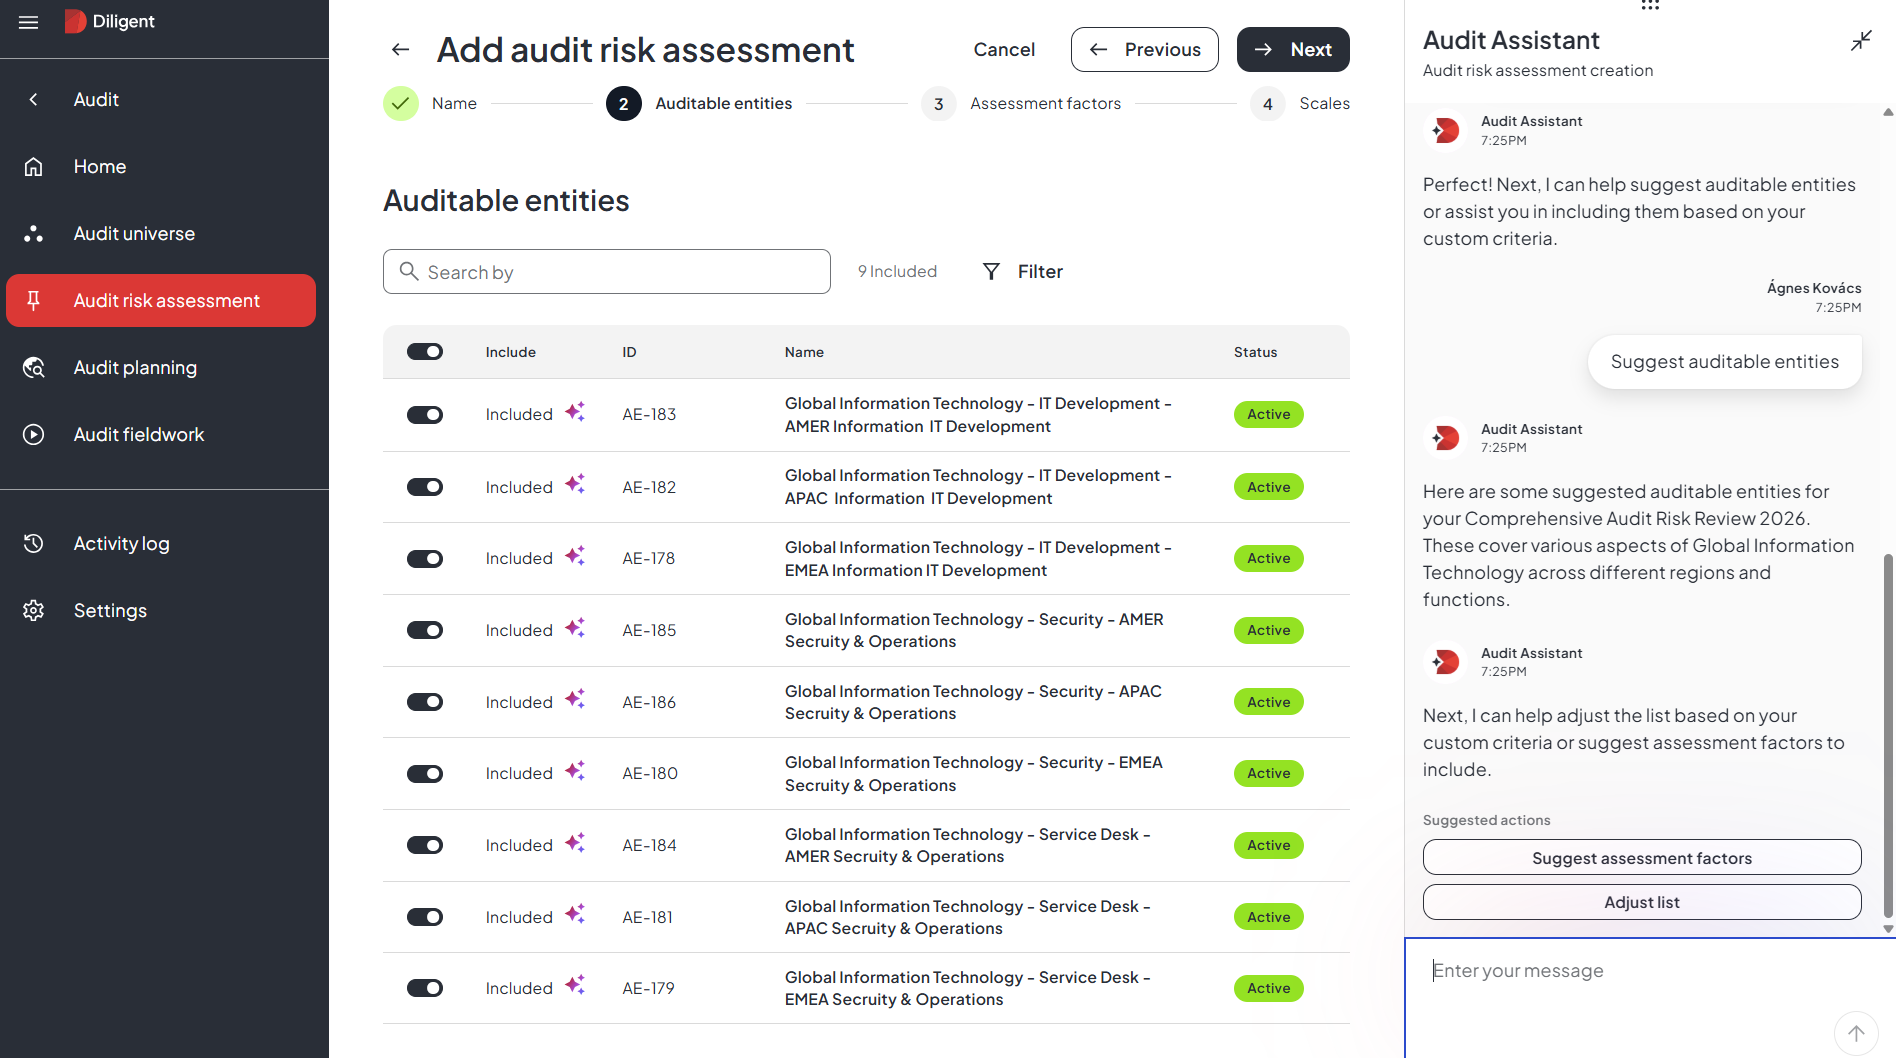This screenshot has width=1896, height=1058.
Task: Toggle off inclusion for AE-182
Action: click(425, 487)
